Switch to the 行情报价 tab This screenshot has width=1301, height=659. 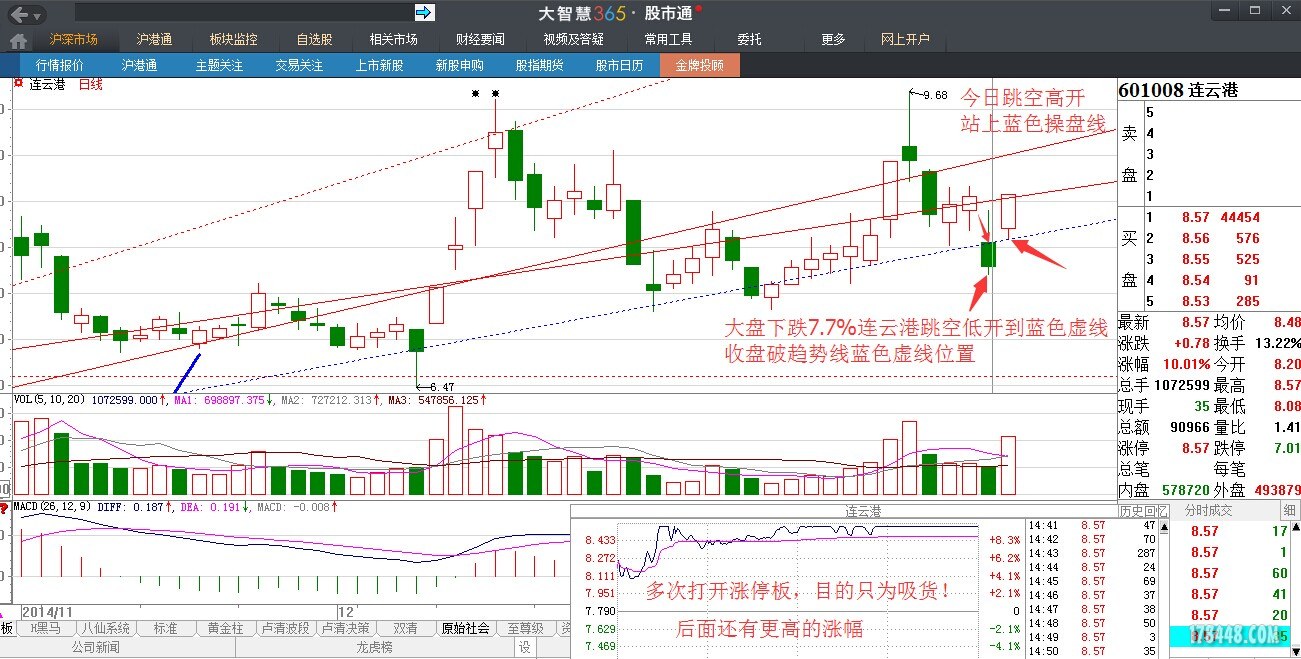(x=60, y=65)
